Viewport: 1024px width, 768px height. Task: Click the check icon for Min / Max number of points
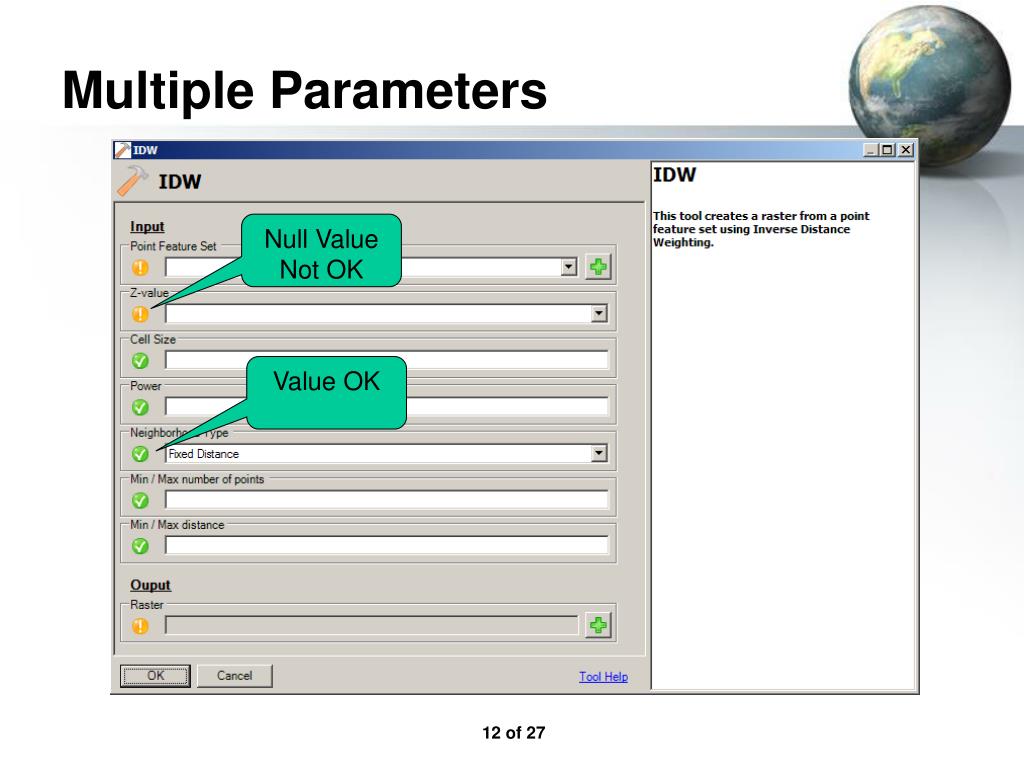(140, 500)
